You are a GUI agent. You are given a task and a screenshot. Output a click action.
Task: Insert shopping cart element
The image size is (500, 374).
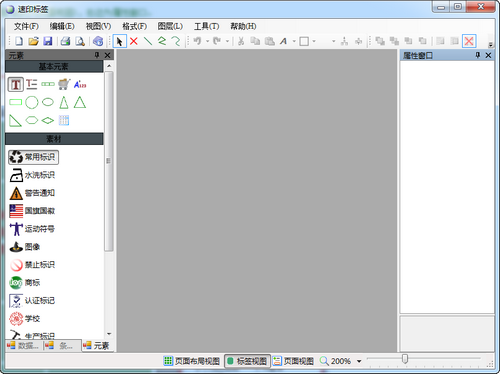pyautogui.click(x=64, y=84)
